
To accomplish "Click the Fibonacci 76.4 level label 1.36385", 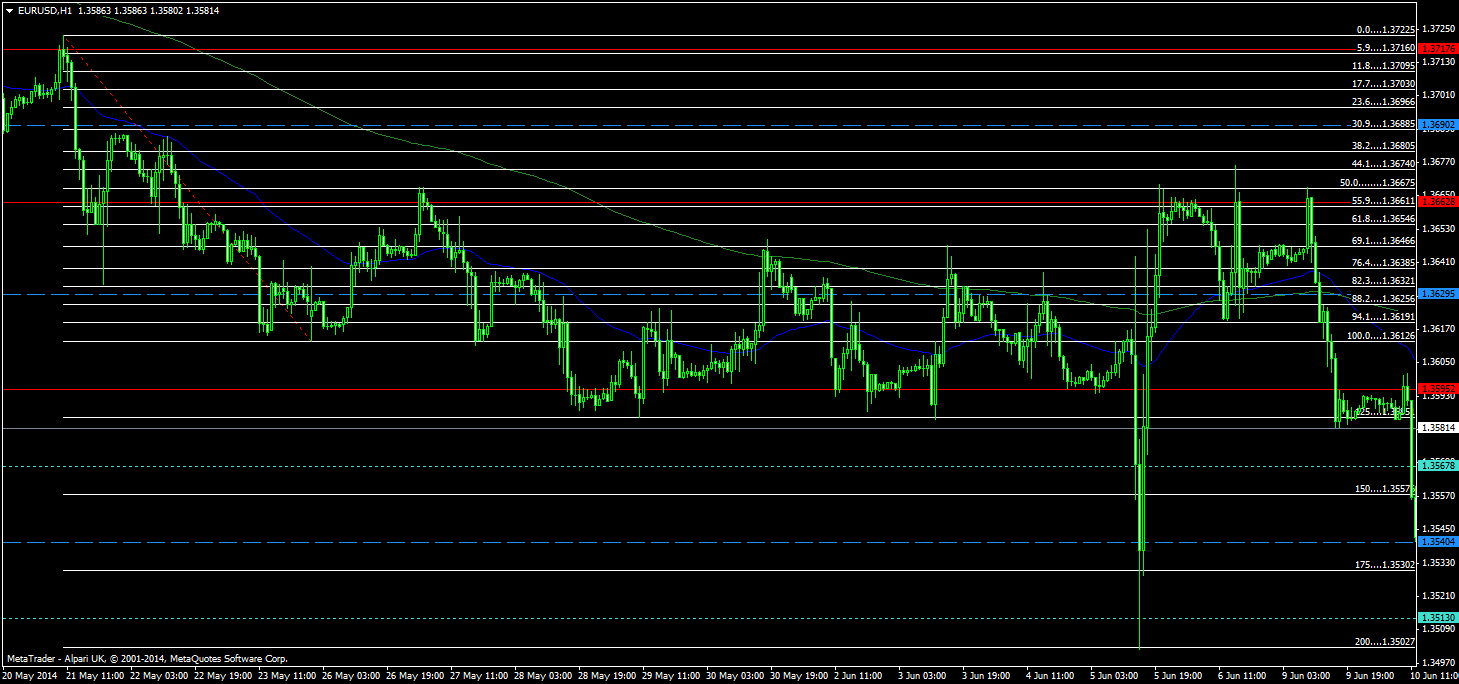I will 1383,262.
